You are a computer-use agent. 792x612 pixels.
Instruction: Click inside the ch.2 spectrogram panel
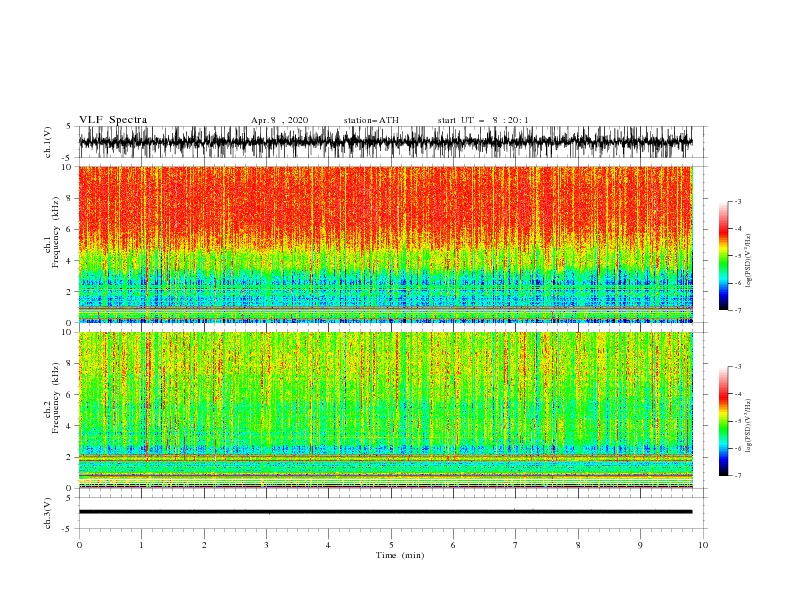click(x=386, y=410)
